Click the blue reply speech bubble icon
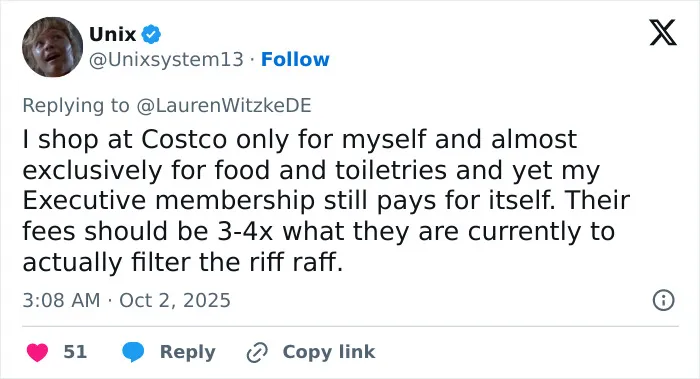Screen dimensions: 700x379 tap(133, 352)
